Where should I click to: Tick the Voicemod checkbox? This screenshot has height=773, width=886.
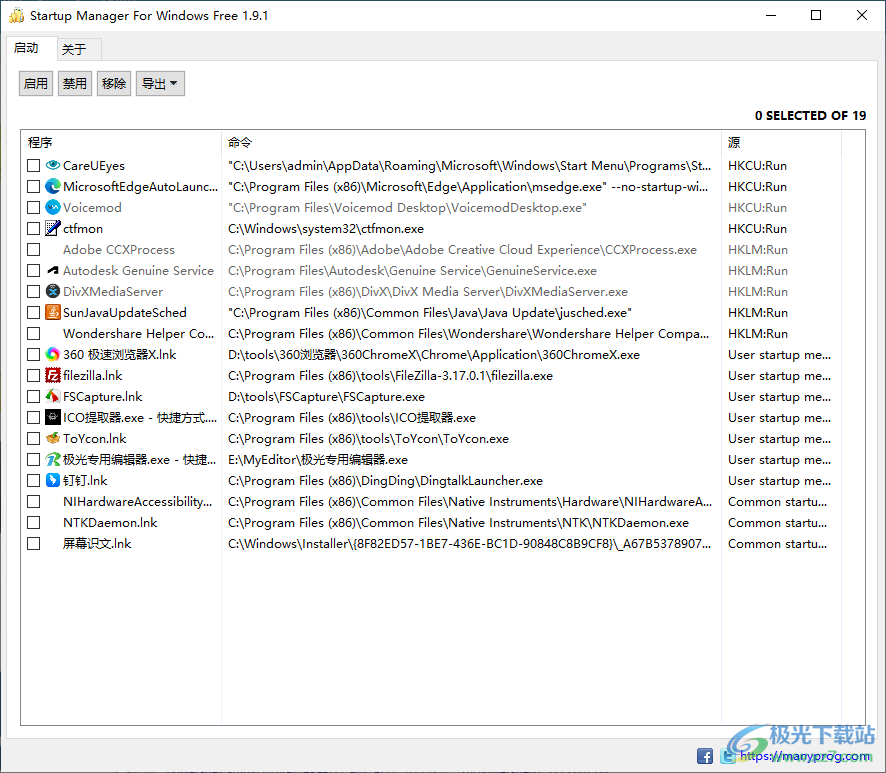pyautogui.click(x=34, y=207)
